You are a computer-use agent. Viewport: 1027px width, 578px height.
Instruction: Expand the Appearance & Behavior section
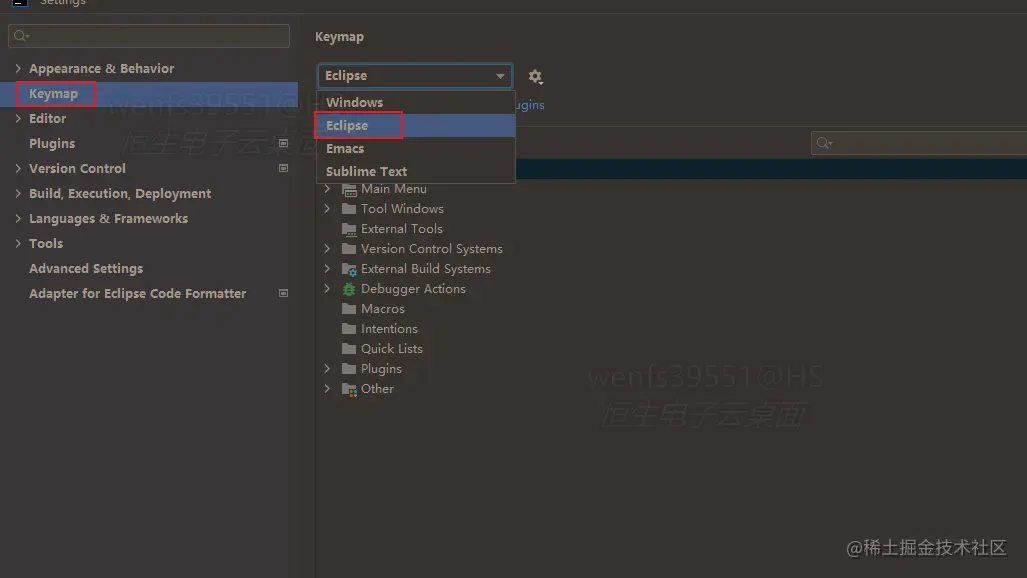pyautogui.click(x=18, y=68)
